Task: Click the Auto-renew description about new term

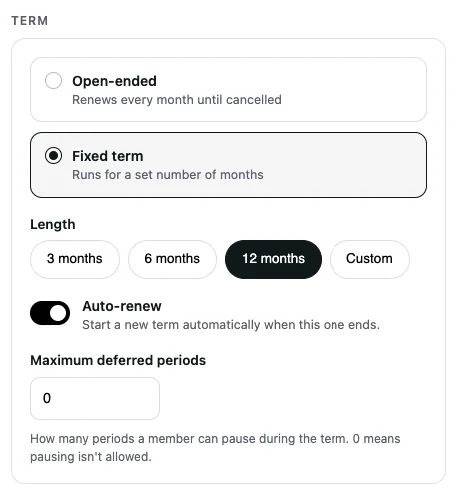Action: [x=231, y=325]
